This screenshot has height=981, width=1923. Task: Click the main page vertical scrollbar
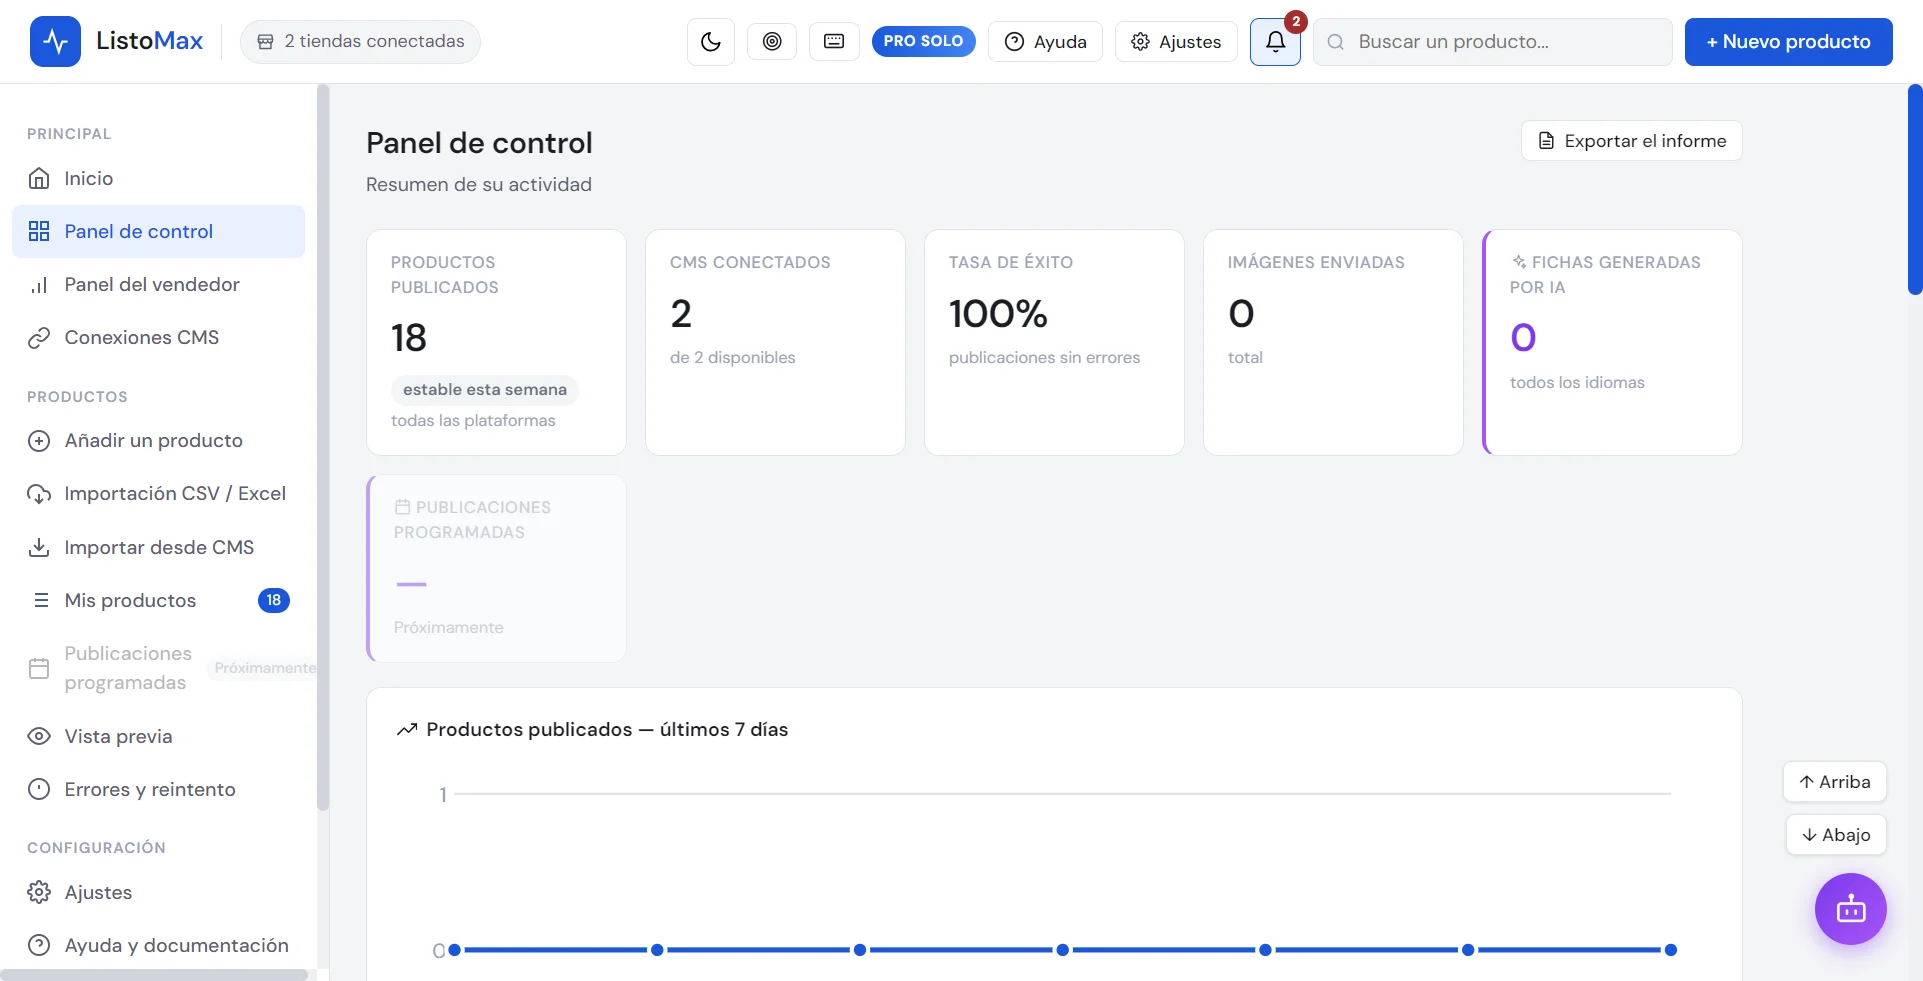pyautogui.click(x=1915, y=190)
